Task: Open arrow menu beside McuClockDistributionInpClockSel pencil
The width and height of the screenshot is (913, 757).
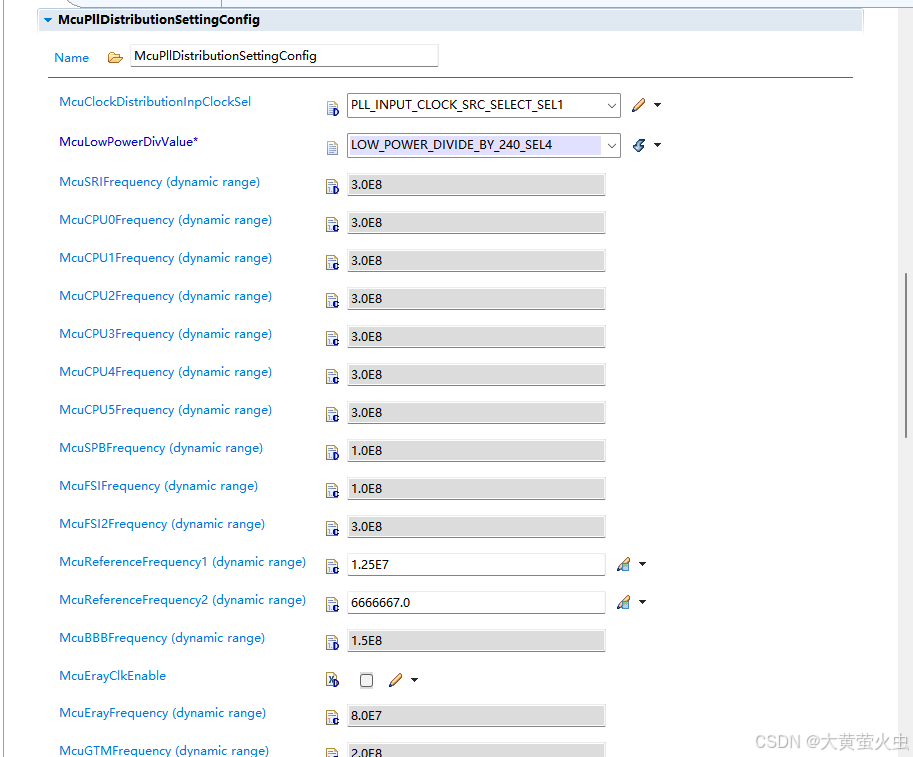Action: point(657,105)
